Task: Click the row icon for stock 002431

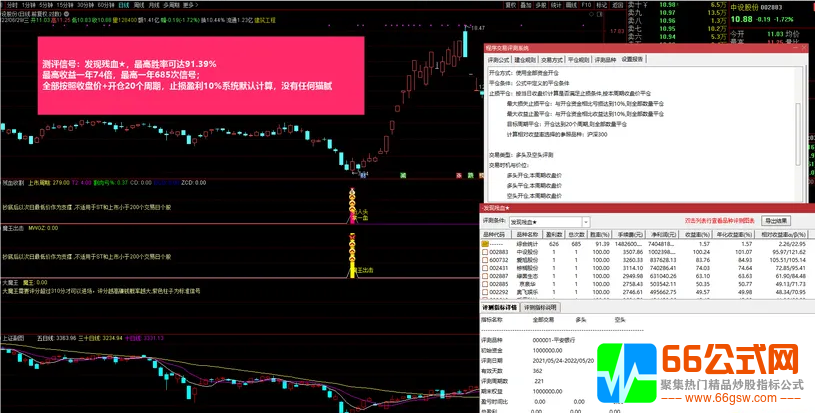Action: click(x=485, y=268)
